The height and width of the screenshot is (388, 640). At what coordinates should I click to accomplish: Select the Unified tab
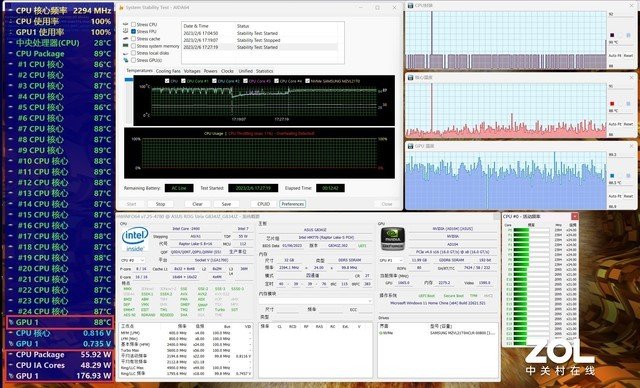pos(246,71)
